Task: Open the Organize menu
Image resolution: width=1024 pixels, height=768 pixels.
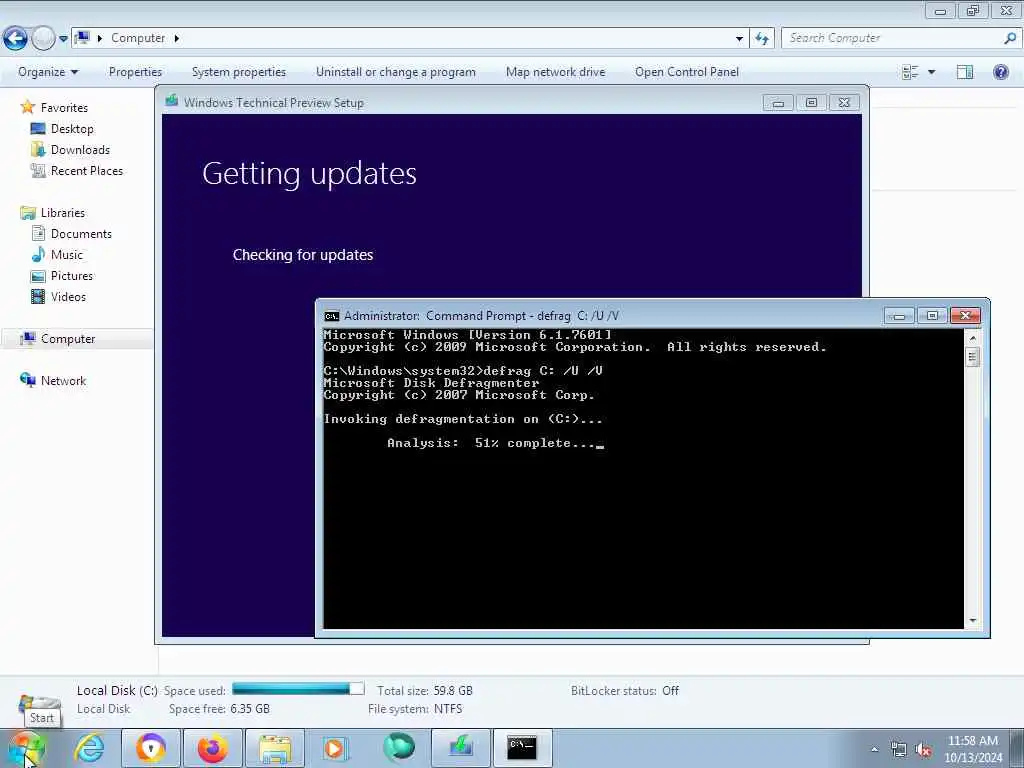Action: (x=48, y=72)
